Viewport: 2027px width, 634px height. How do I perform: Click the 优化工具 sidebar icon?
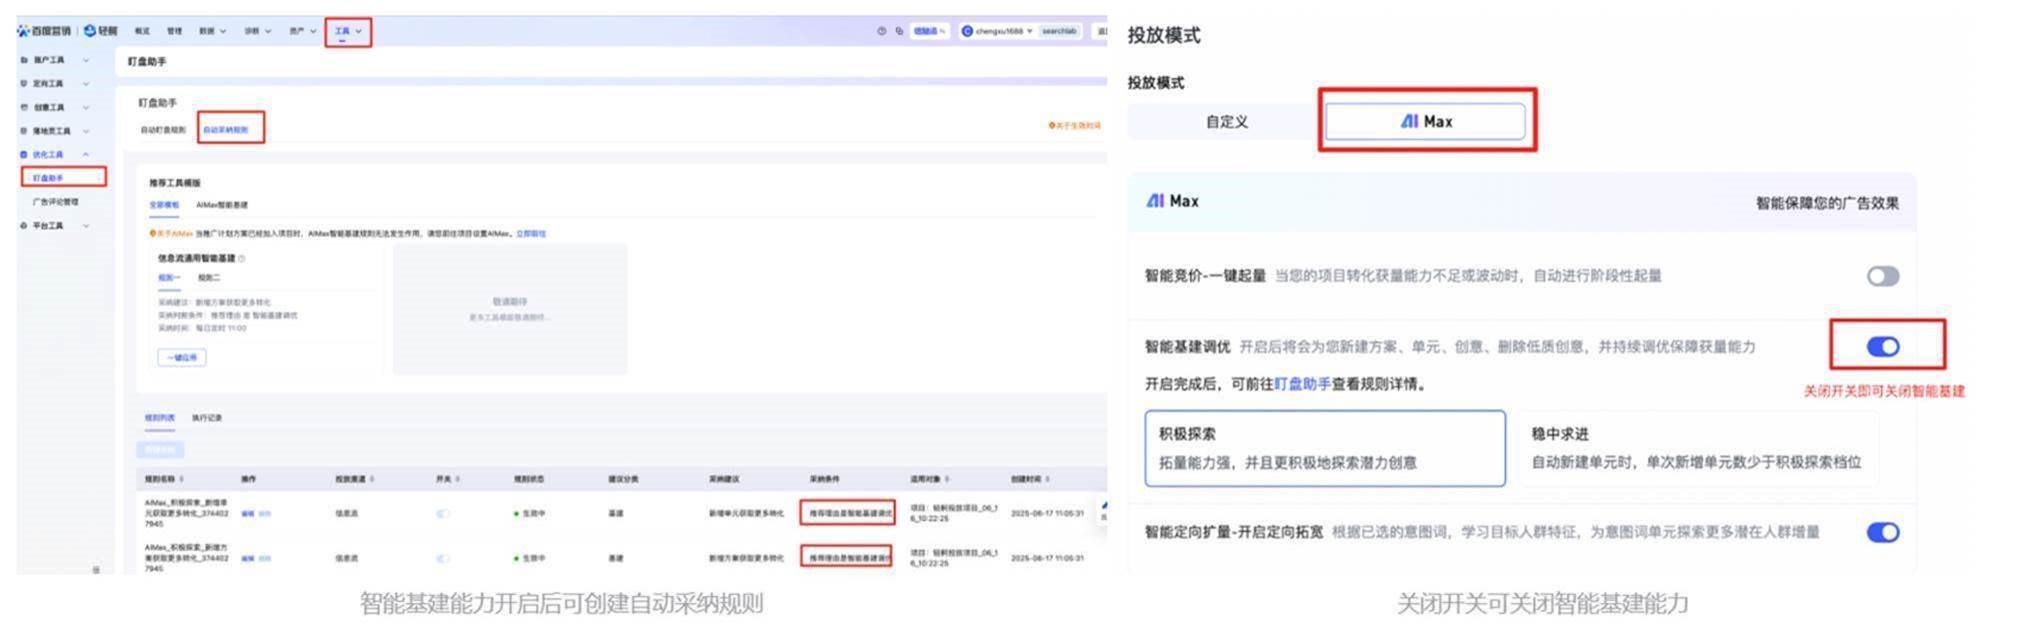(x=24, y=155)
